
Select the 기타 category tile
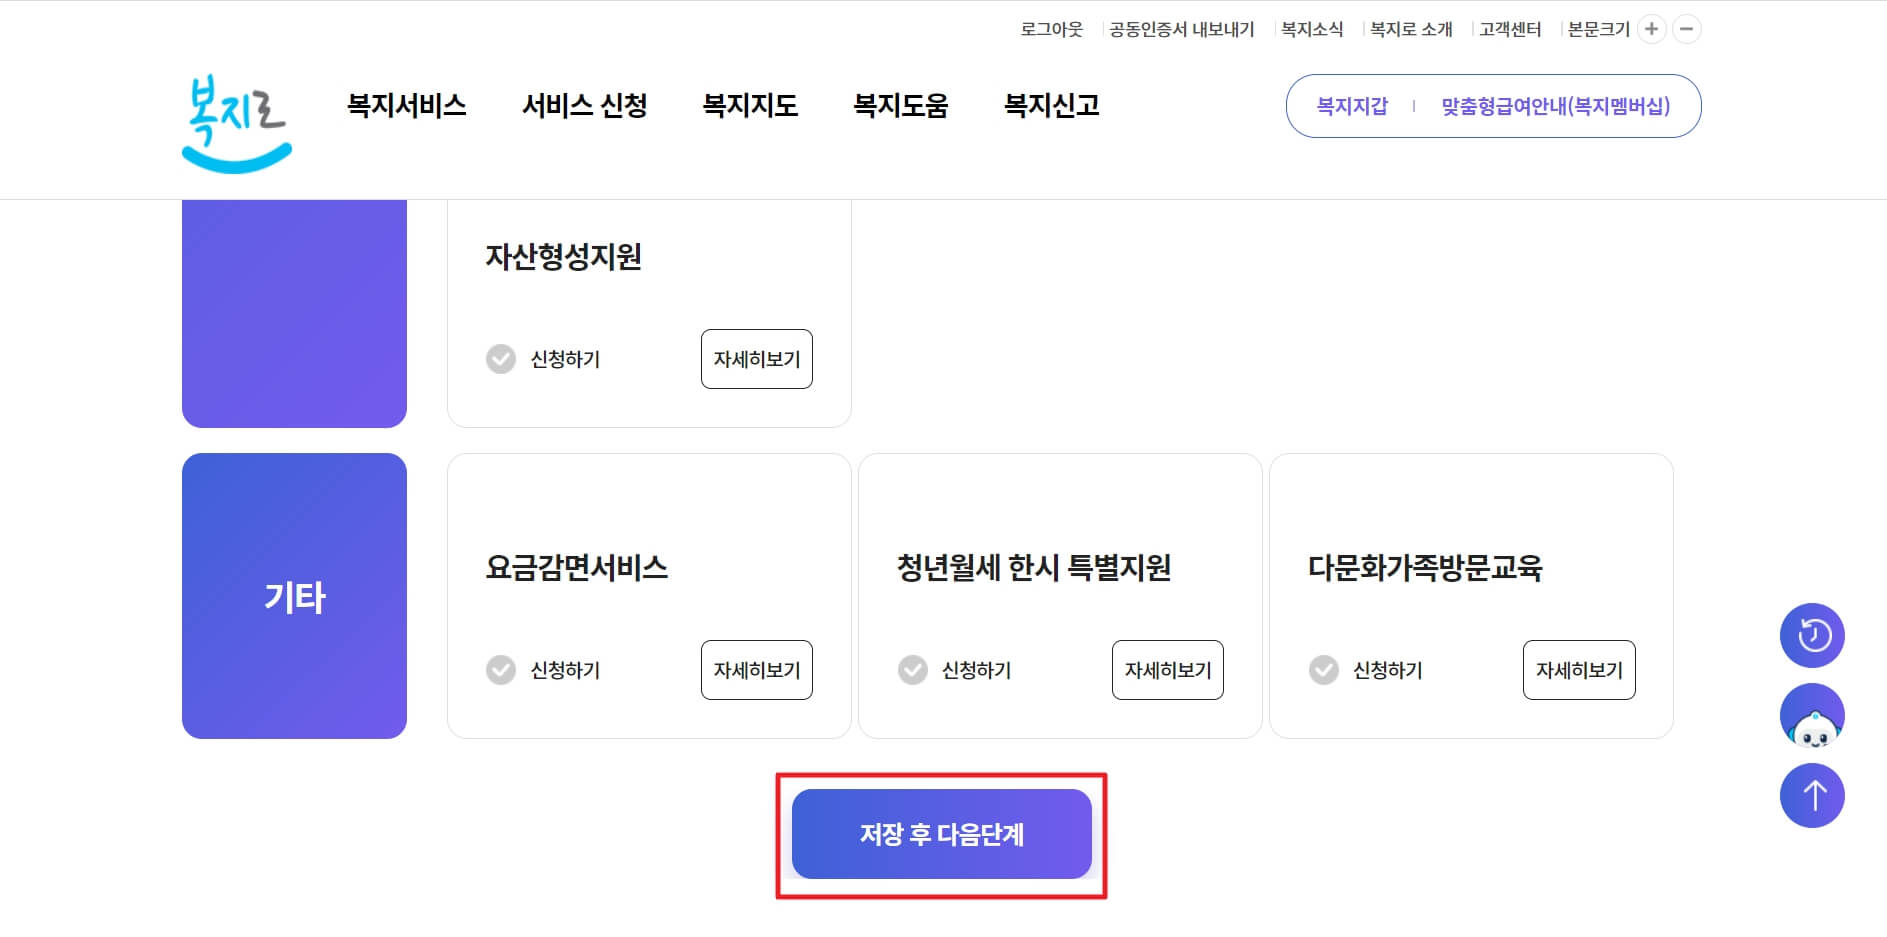[294, 596]
